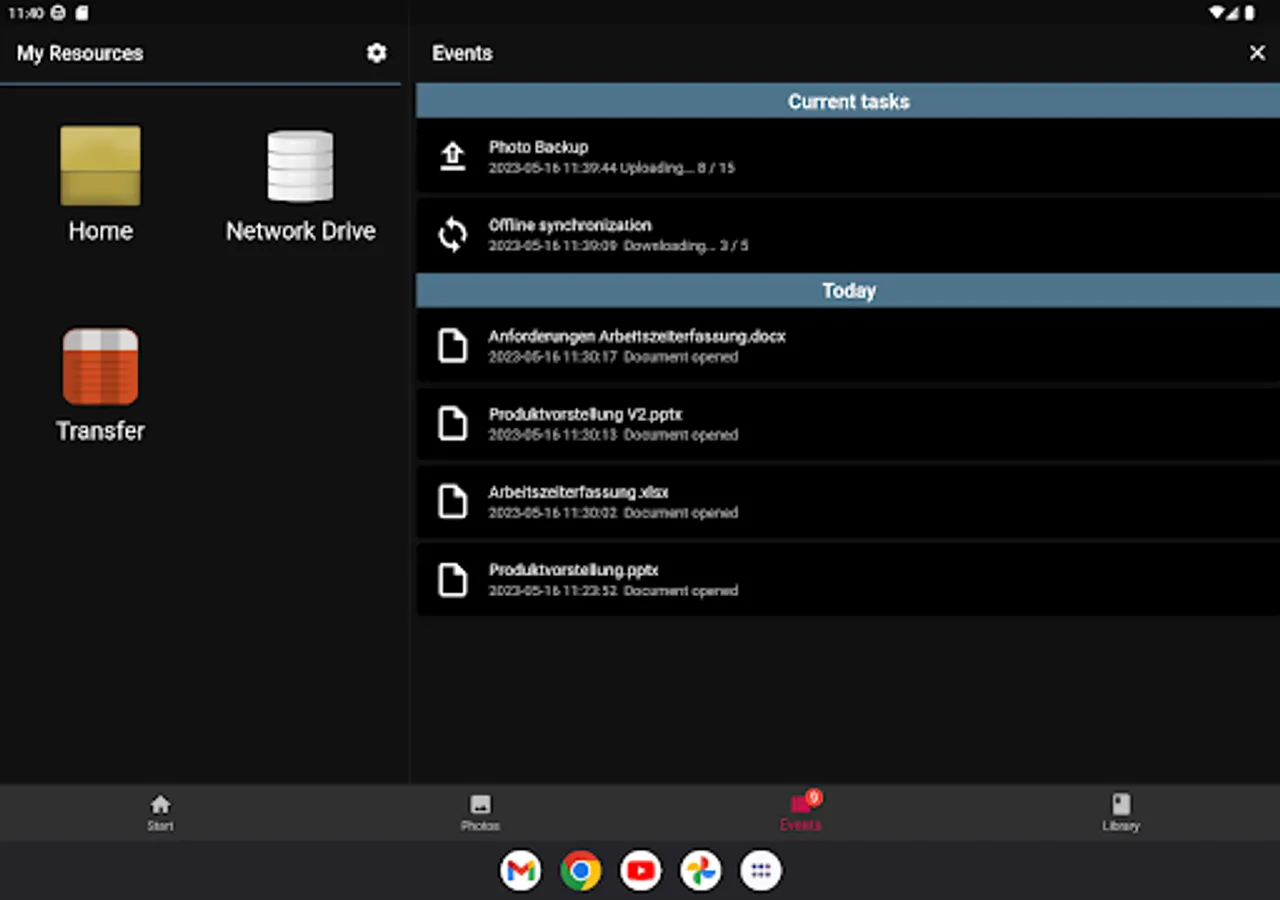Tap the Offline synchronization sync icon
The image size is (1280, 900).
click(453, 235)
